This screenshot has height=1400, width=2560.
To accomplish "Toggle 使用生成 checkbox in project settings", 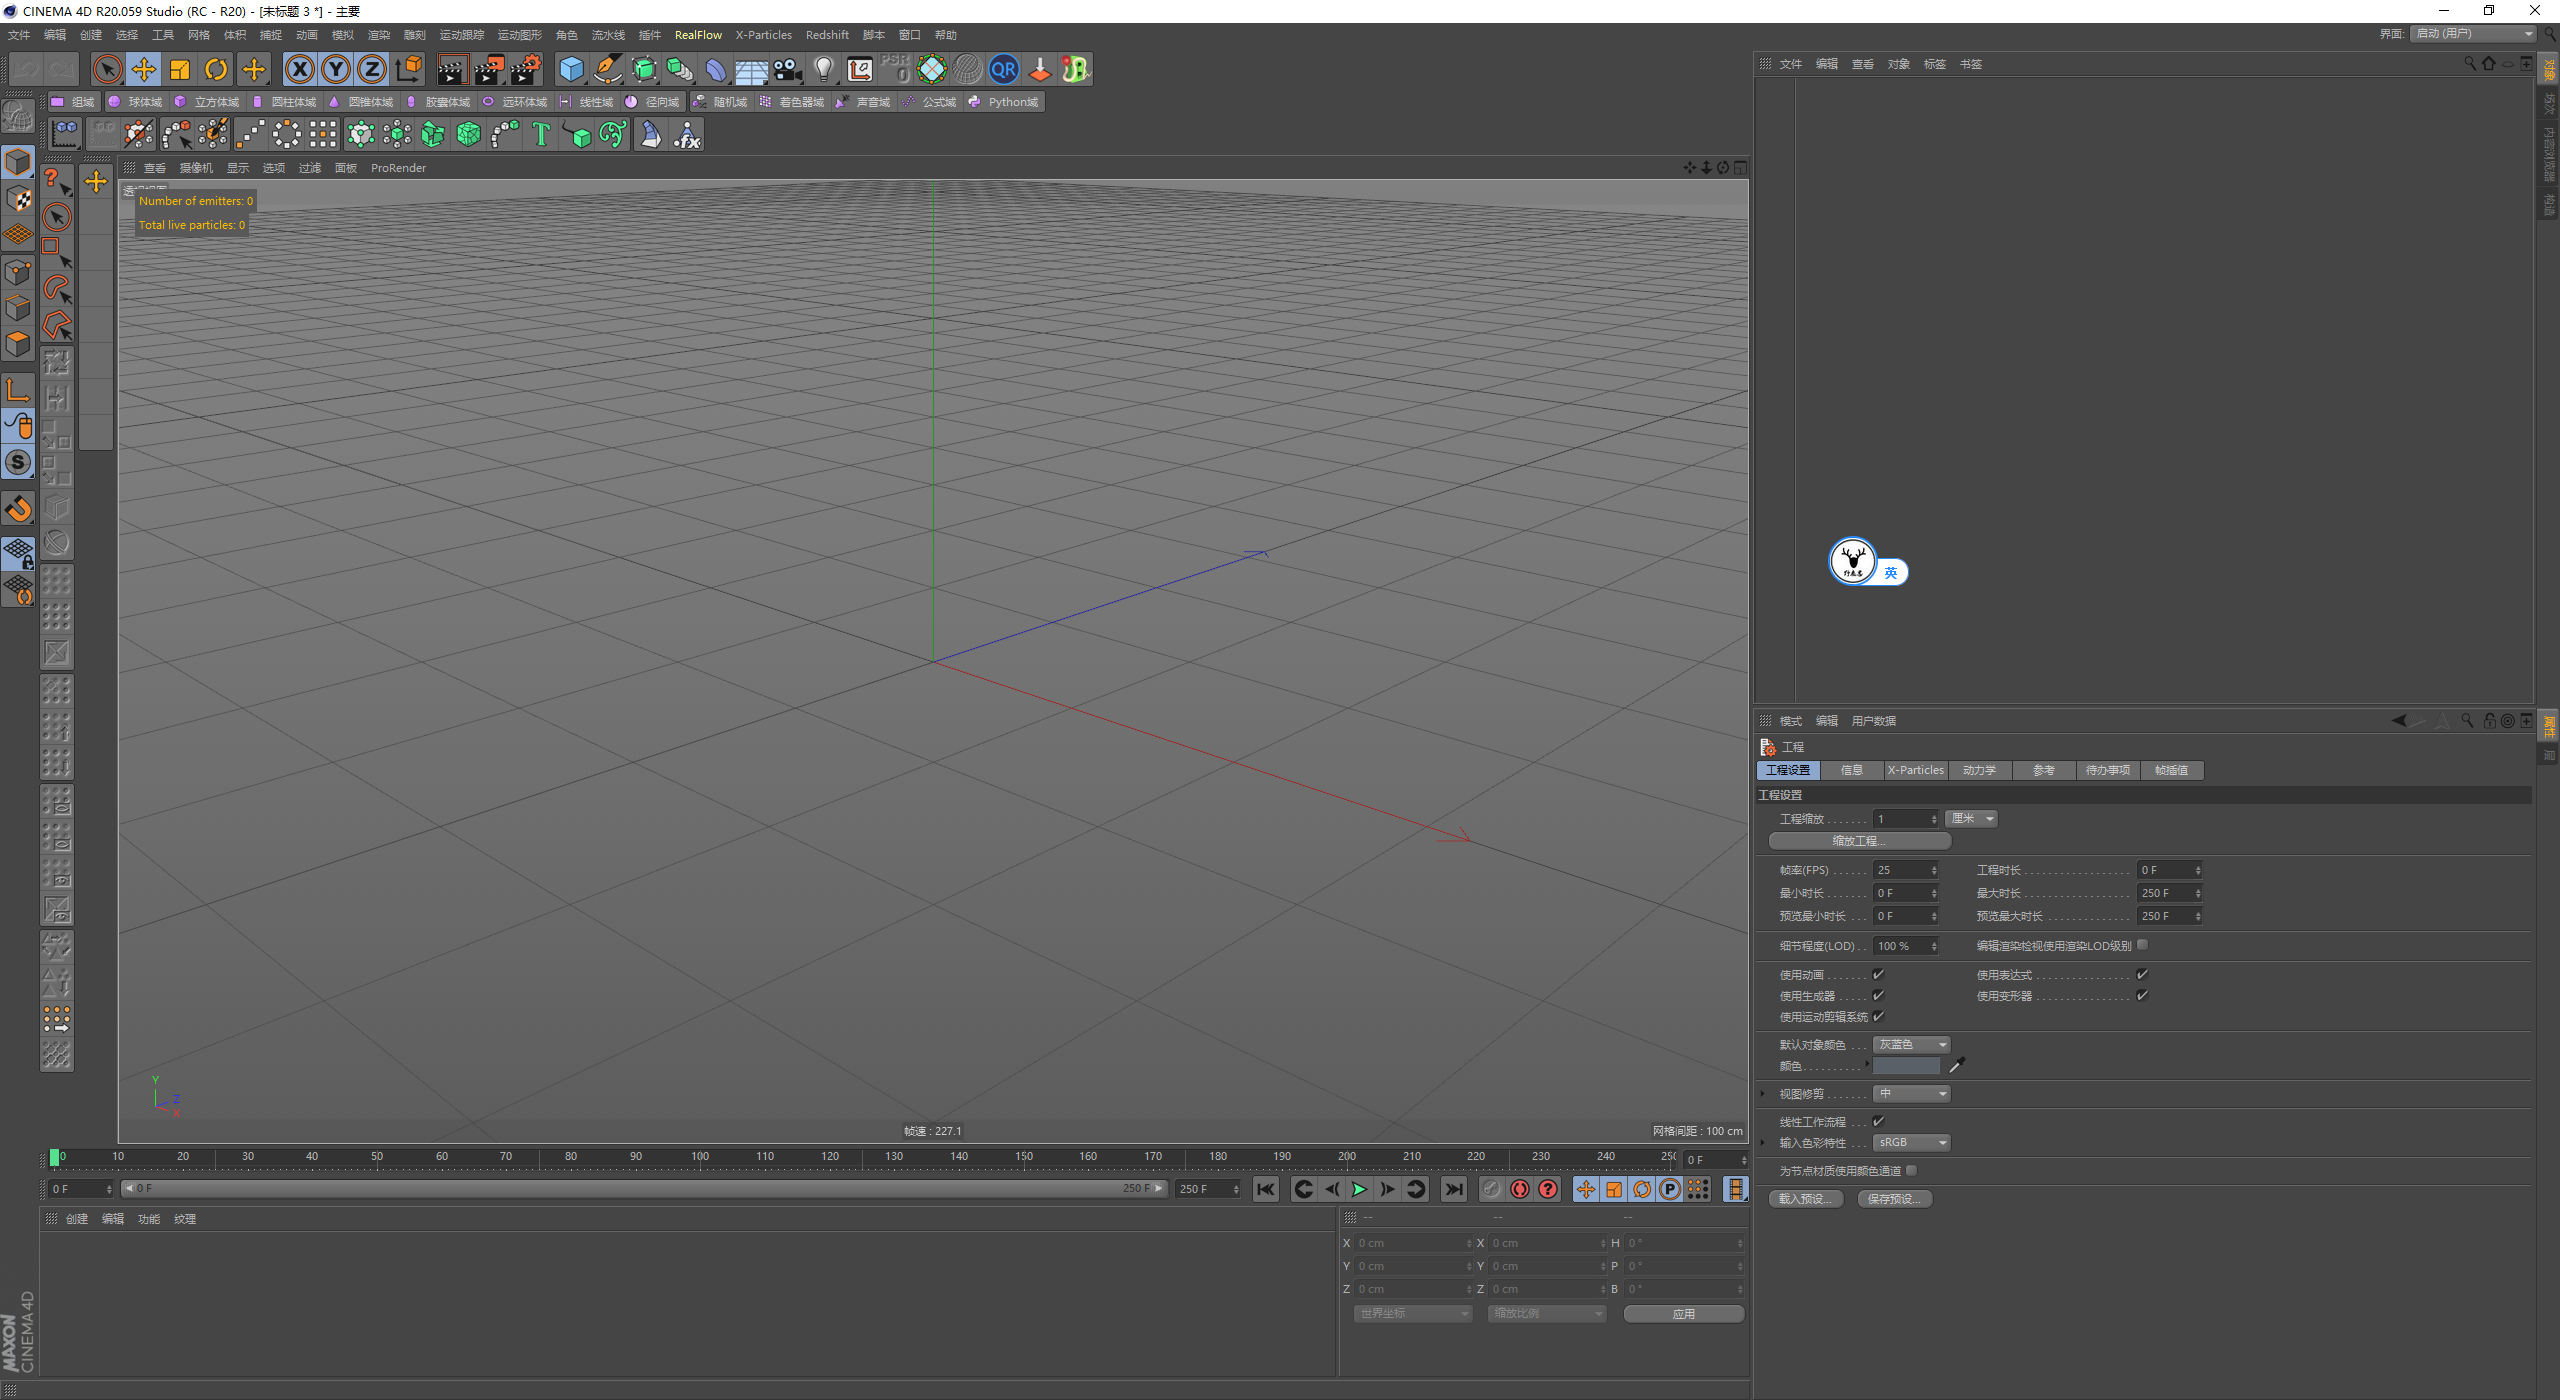I will (1877, 997).
